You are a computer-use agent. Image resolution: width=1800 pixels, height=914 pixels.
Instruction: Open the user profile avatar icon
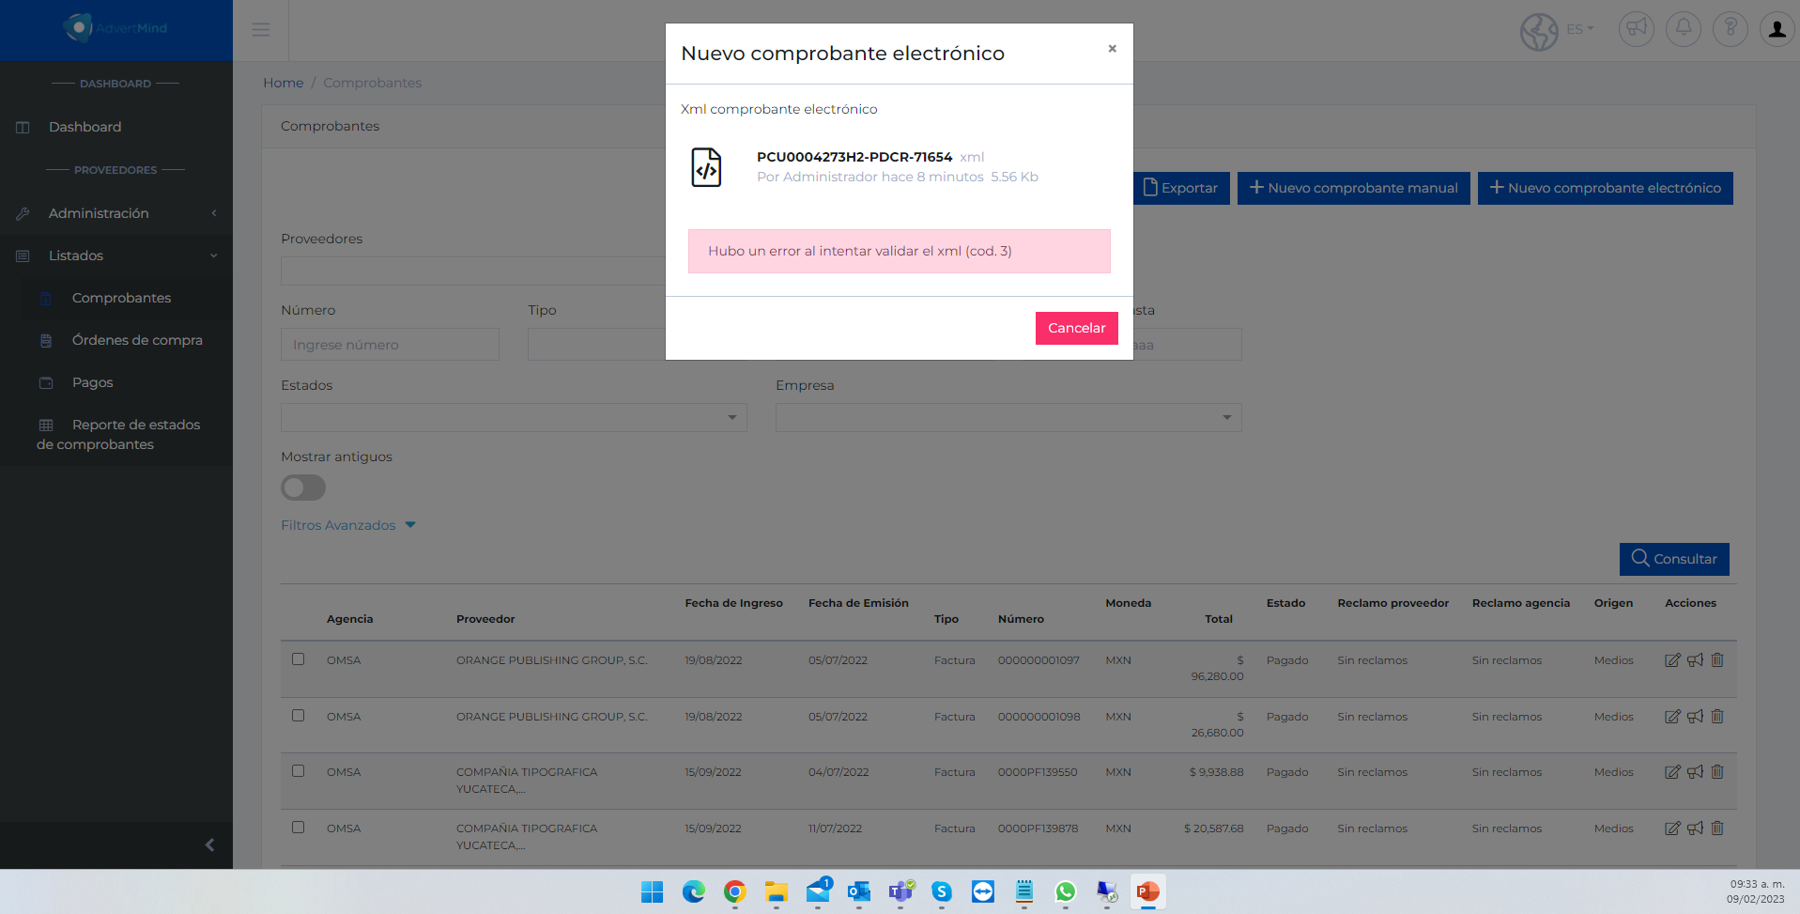pyautogui.click(x=1777, y=29)
